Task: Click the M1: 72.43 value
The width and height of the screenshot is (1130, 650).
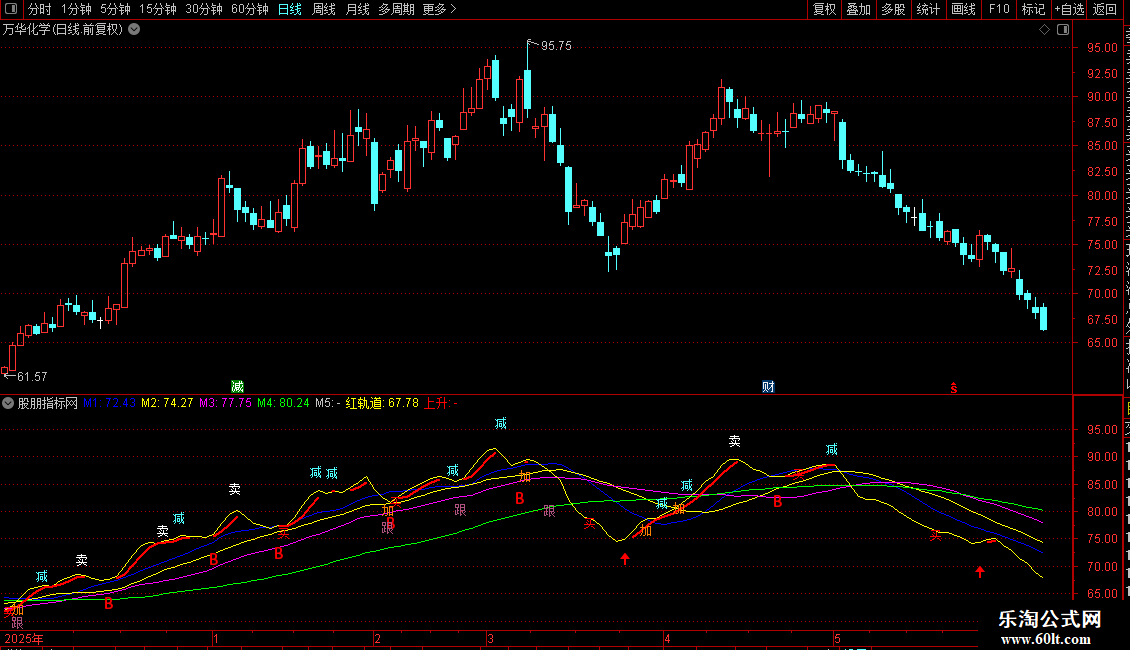Action: 109,404
